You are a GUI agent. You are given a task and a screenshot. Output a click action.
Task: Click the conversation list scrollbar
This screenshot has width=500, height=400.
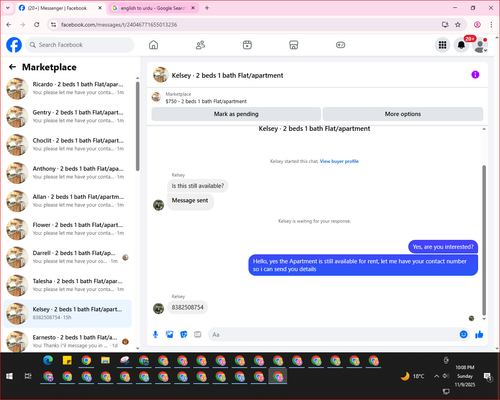pyautogui.click(x=137, y=127)
